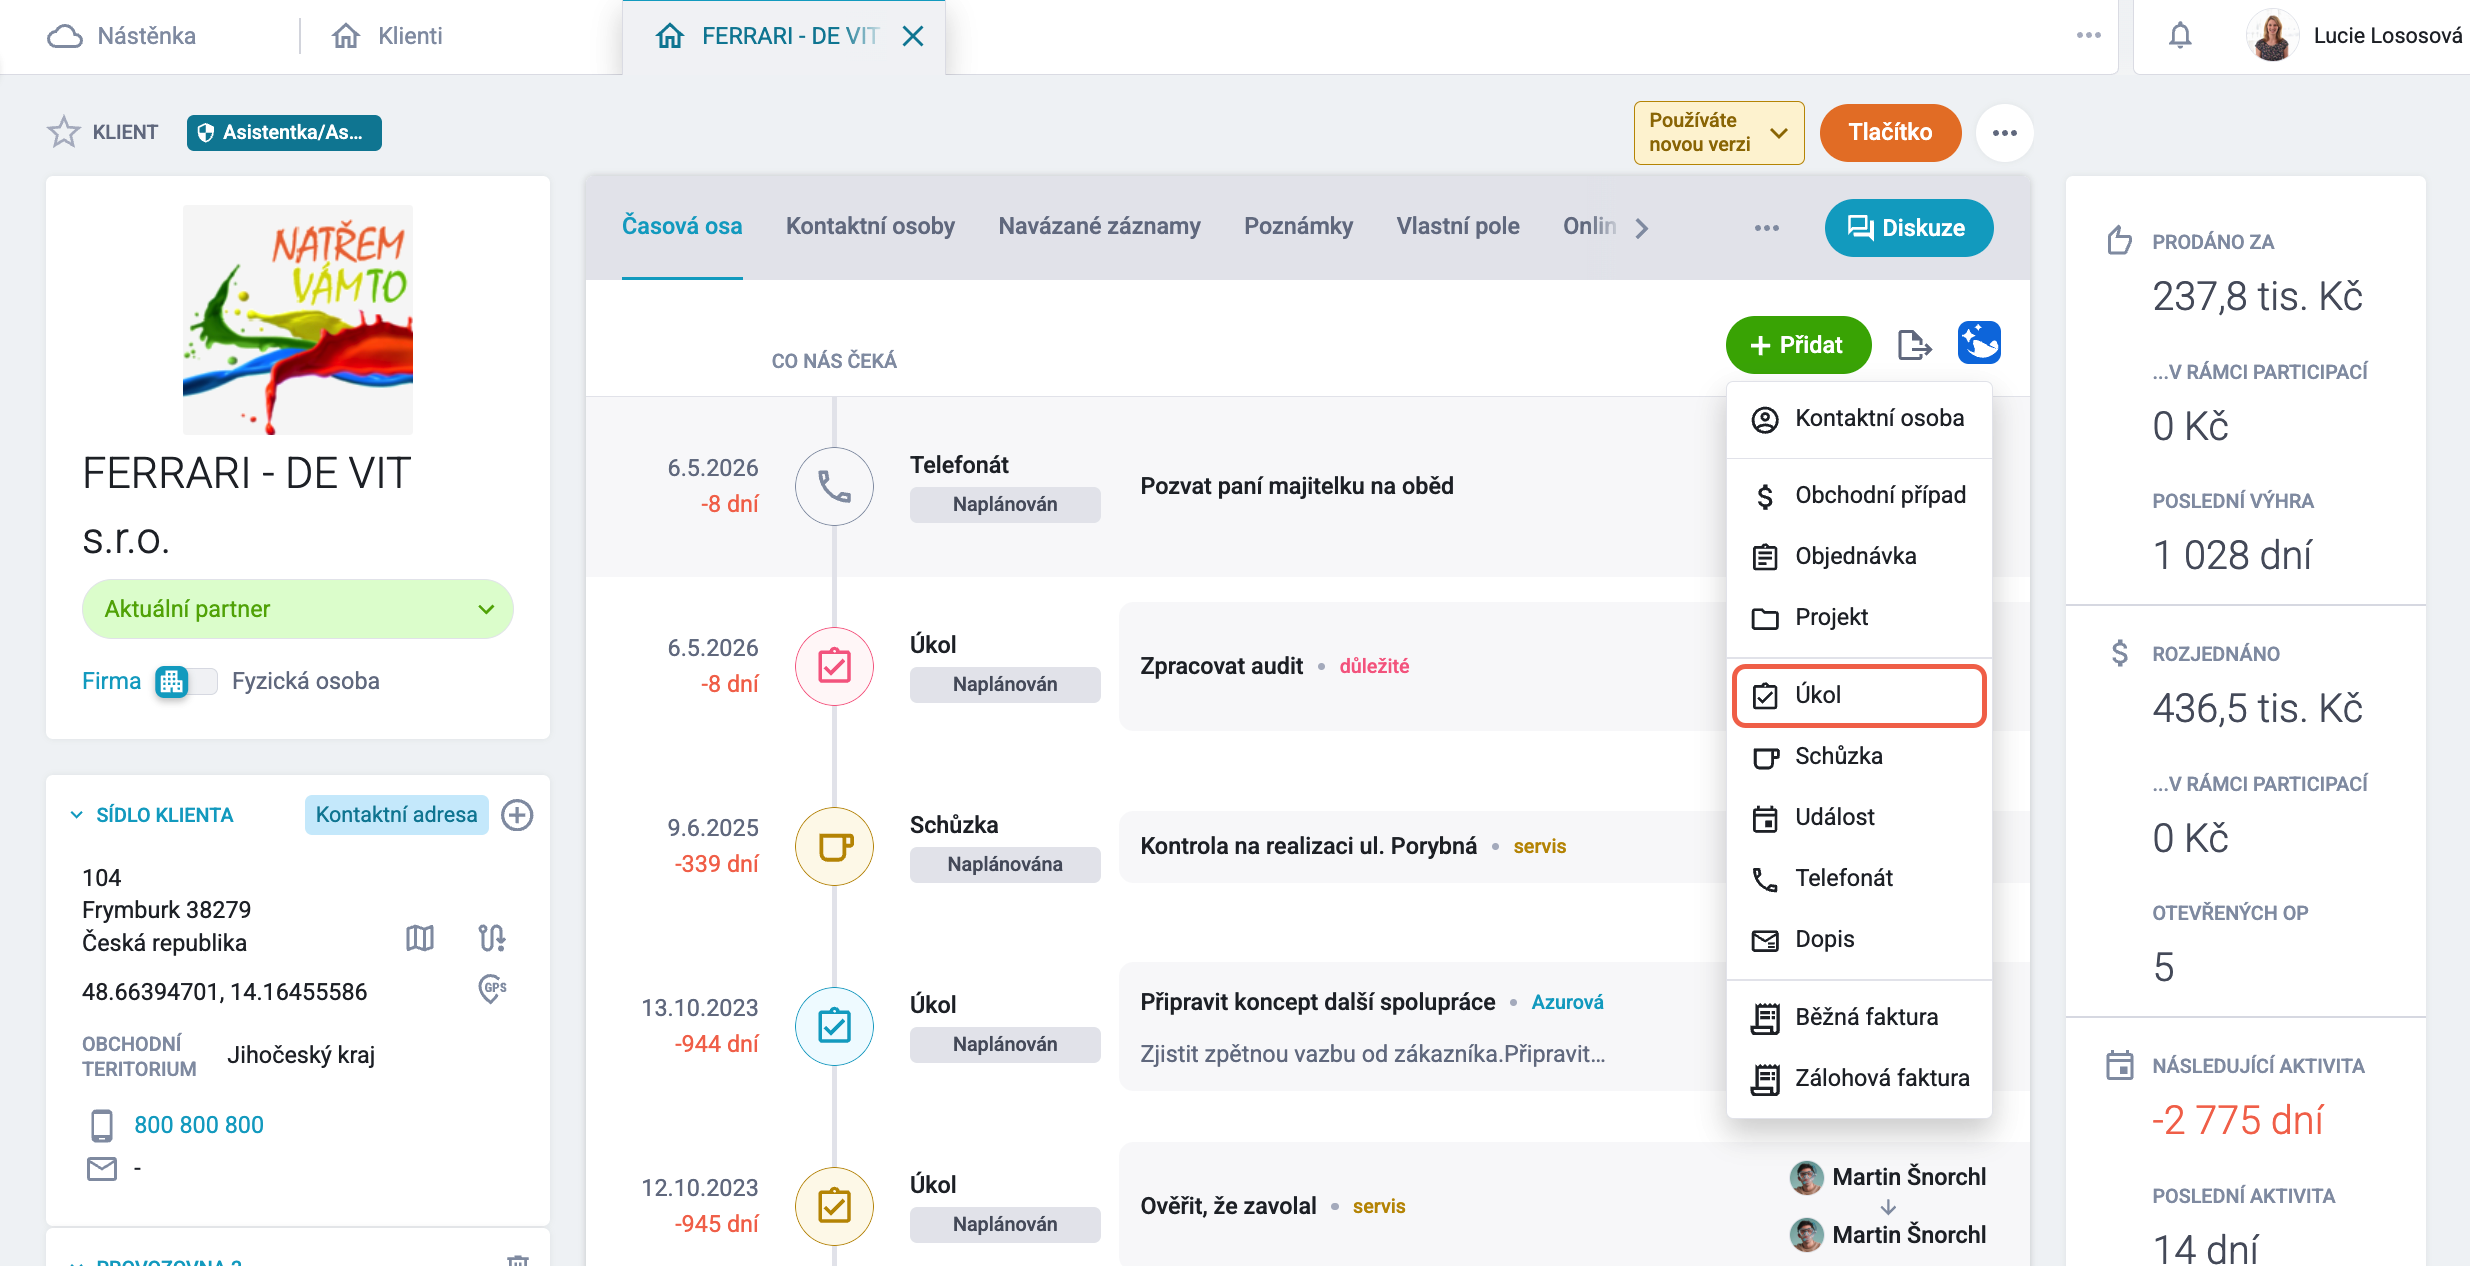Open notifications bell
The width and height of the screenshot is (2470, 1266).
tap(2180, 36)
